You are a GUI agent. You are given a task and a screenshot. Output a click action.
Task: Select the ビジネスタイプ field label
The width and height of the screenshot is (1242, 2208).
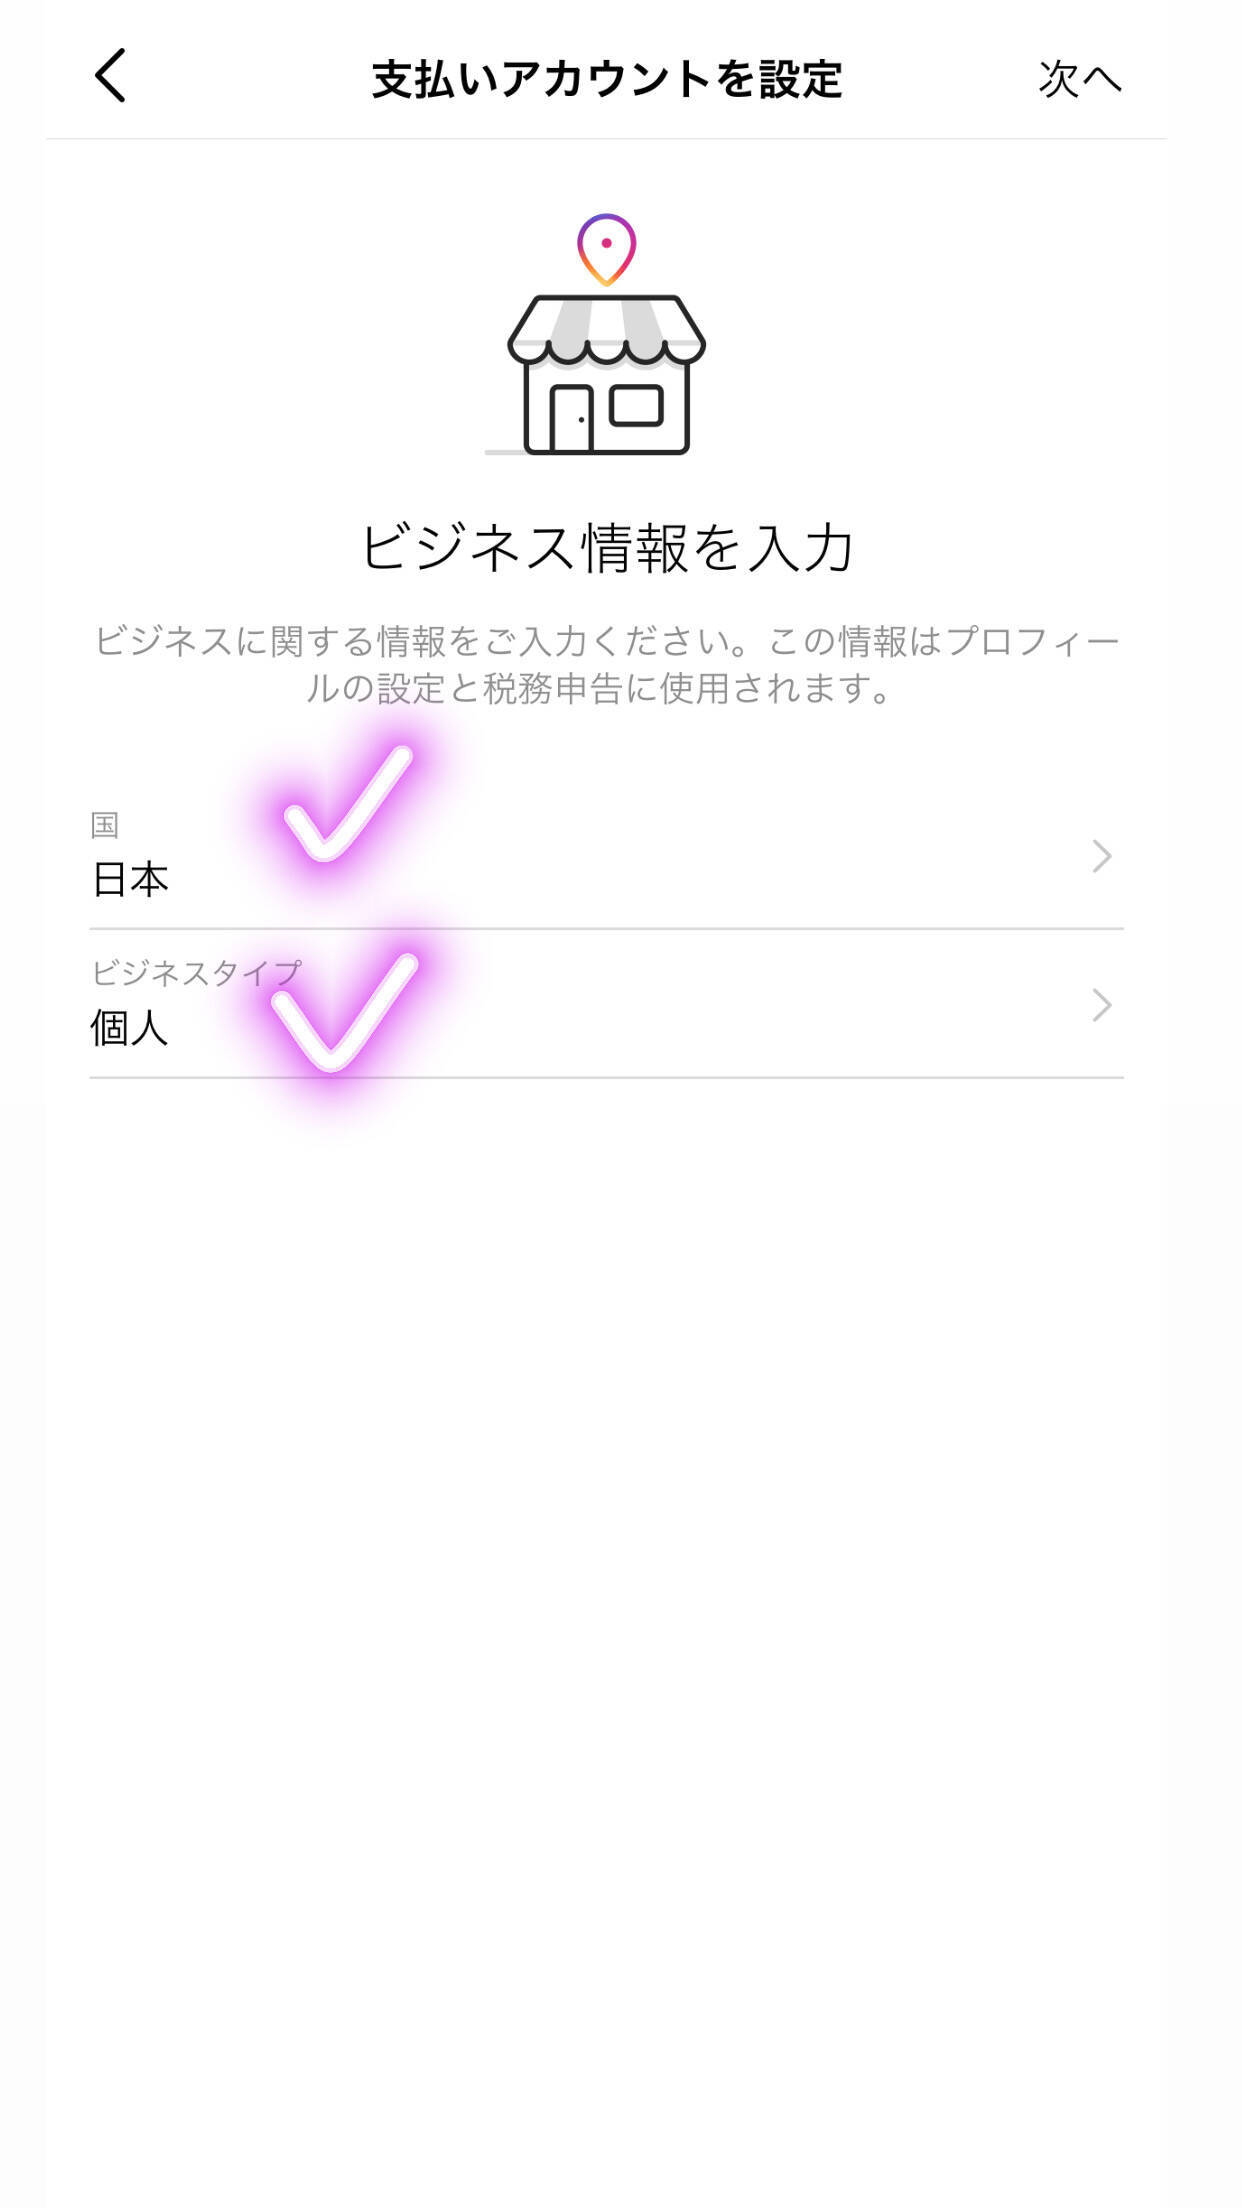pyautogui.click(x=195, y=972)
